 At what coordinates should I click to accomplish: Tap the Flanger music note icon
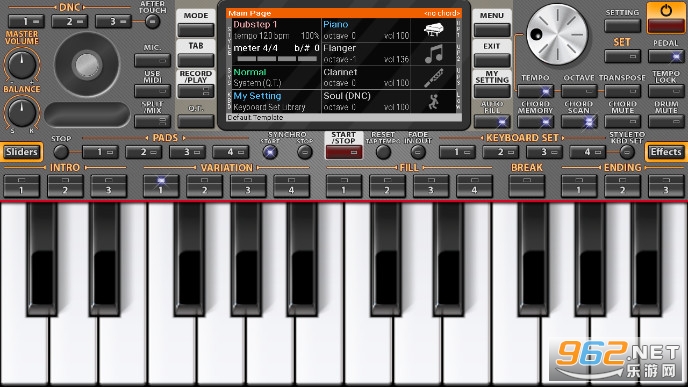pos(434,54)
